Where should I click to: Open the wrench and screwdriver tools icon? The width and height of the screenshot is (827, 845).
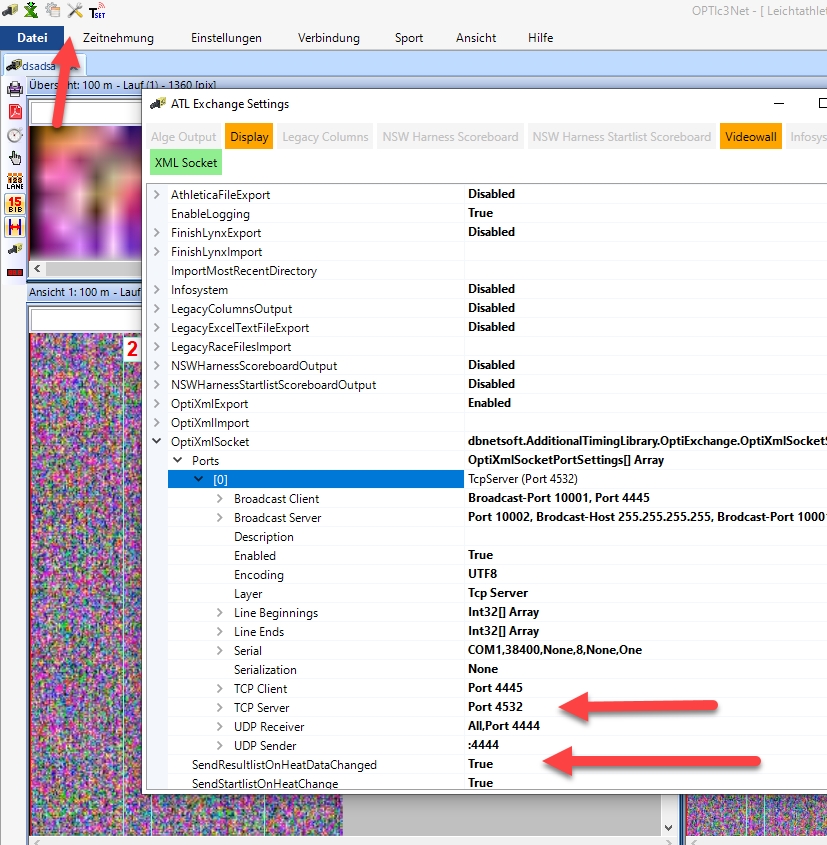point(75,11)
